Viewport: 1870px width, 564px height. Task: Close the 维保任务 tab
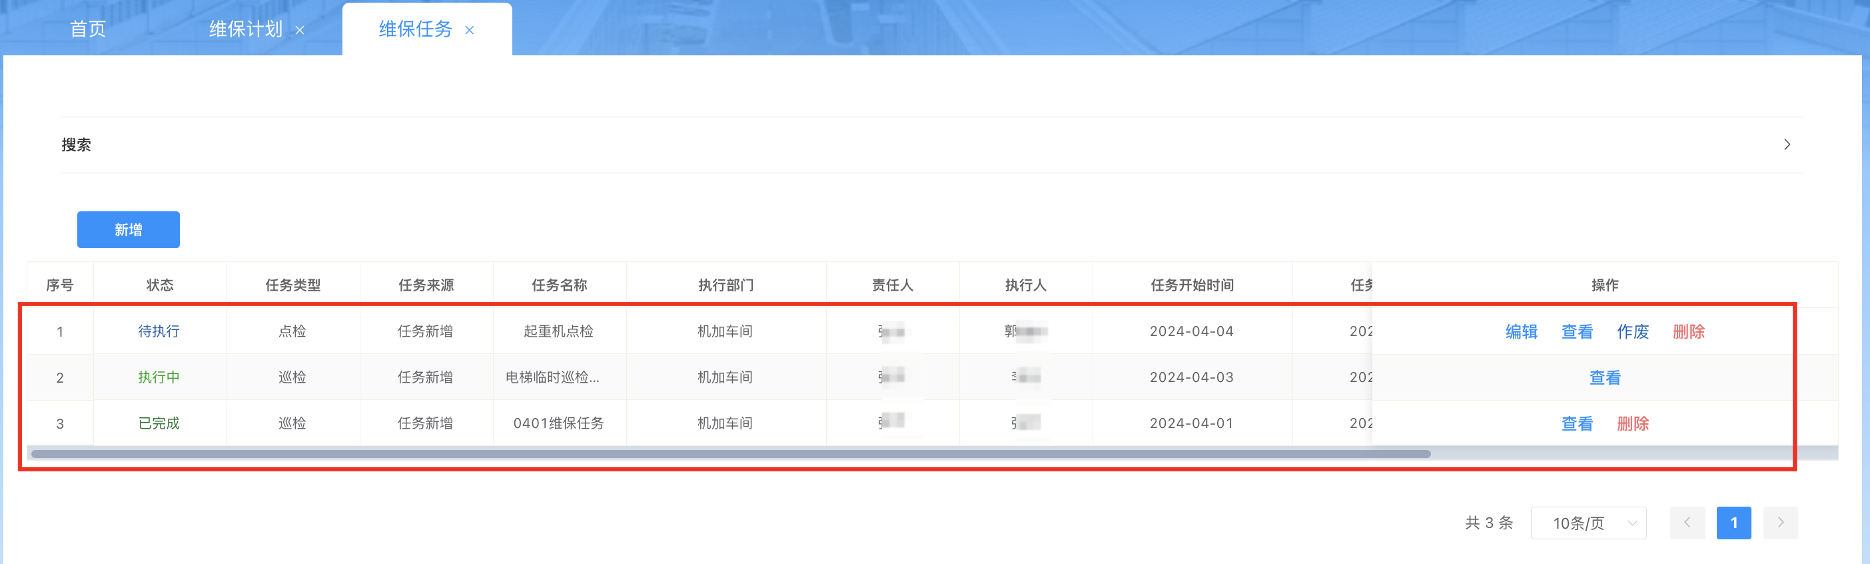[469, 30]
